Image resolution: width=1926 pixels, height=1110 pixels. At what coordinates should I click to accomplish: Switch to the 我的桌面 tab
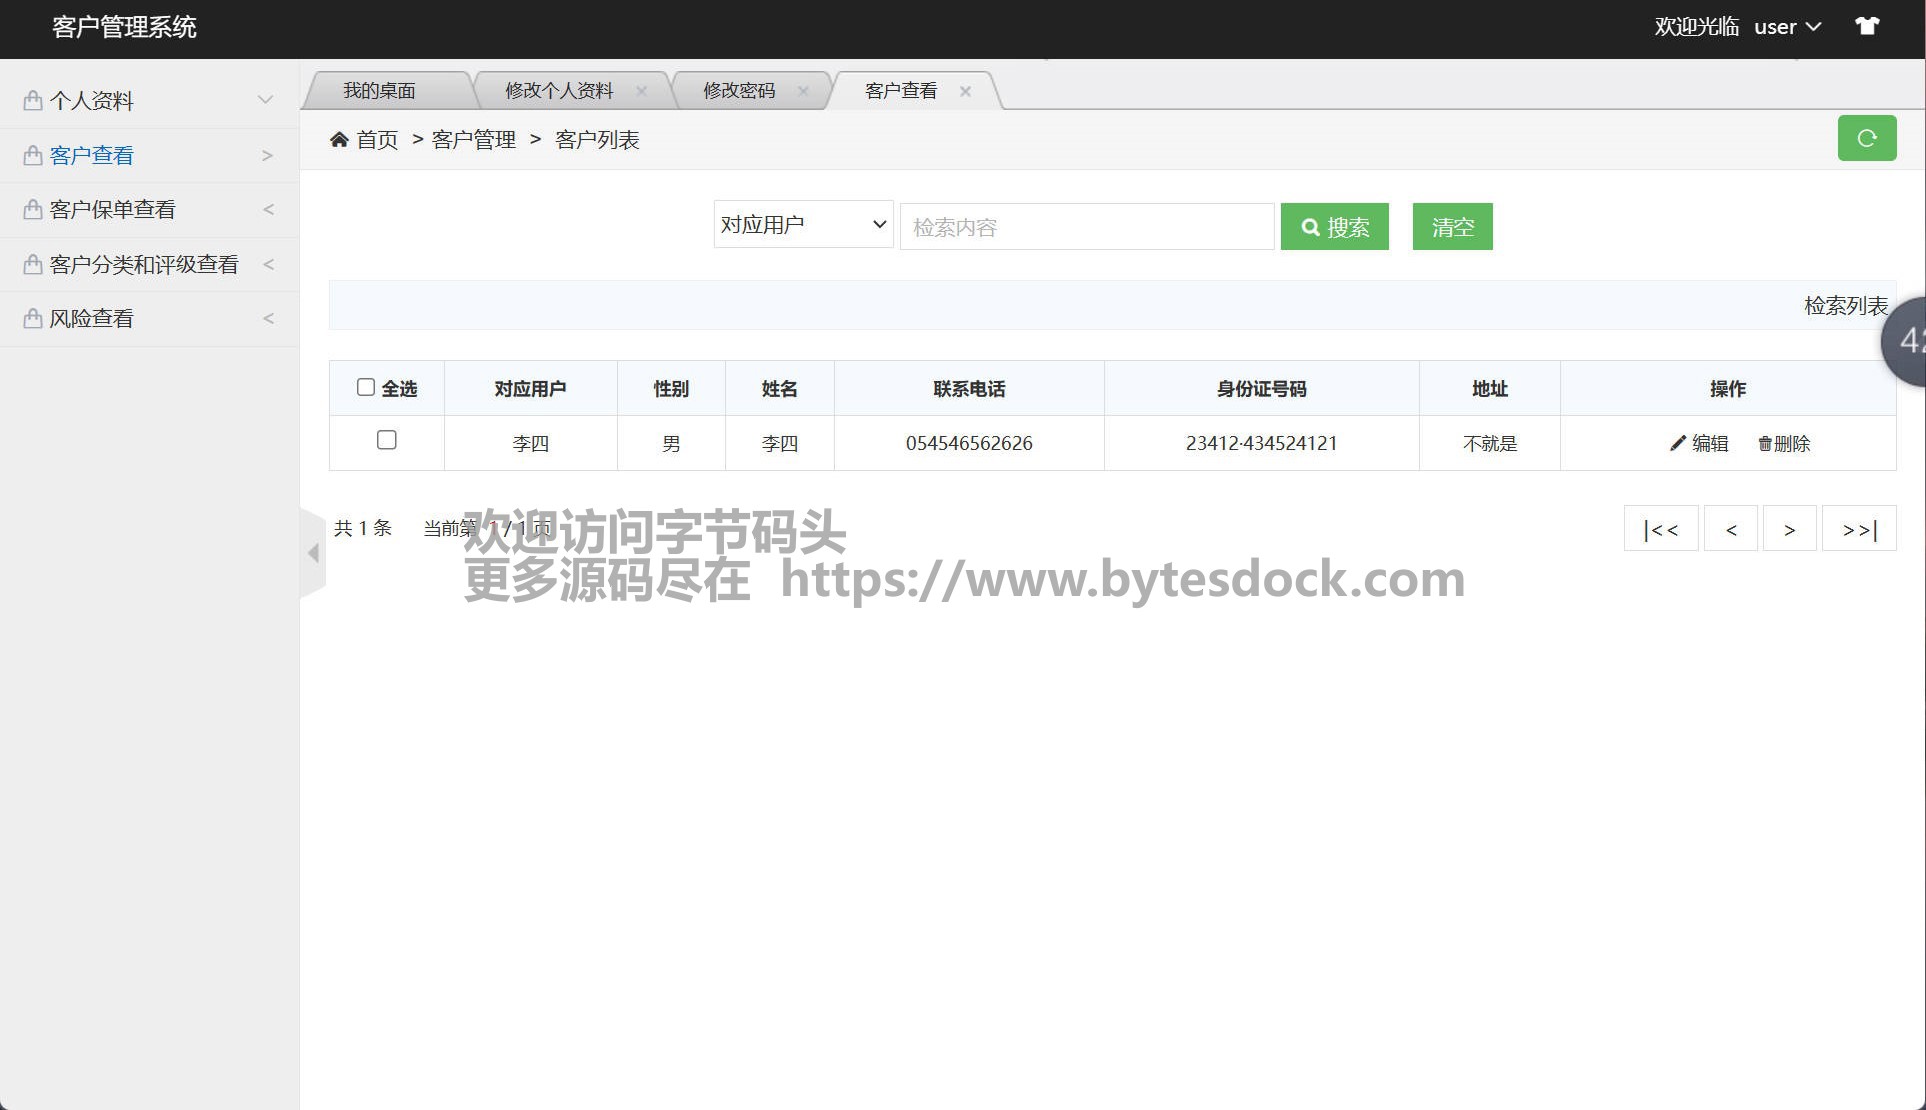[x=379, y=91]
